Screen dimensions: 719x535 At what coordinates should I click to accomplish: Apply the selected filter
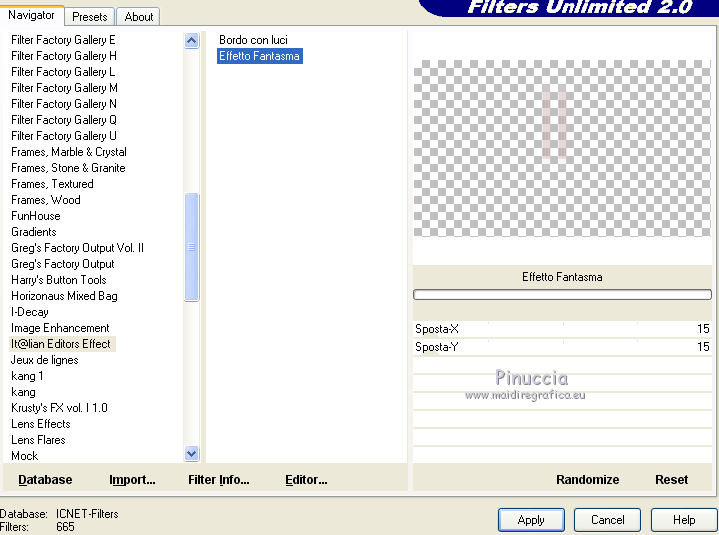click(531, 520)
